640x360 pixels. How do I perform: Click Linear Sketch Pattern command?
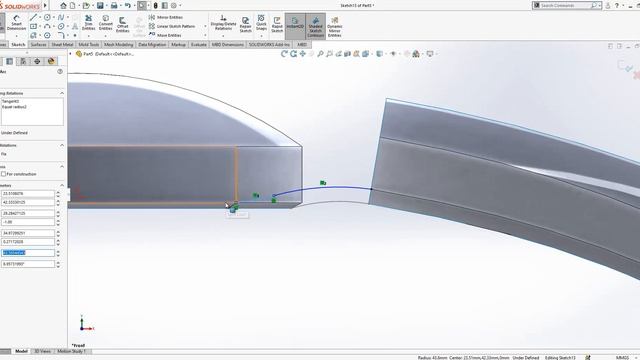click(172, 26)
